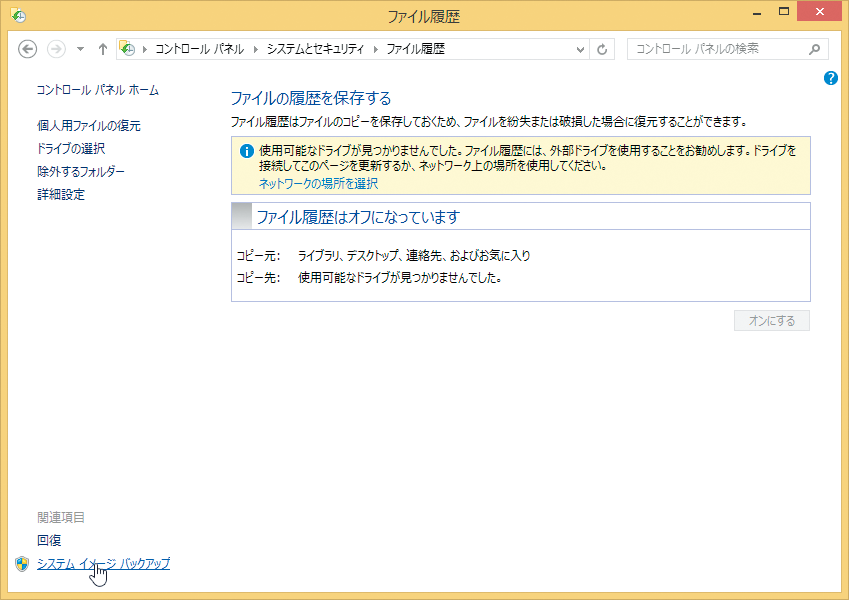Click the 関連項目 label
Screen dimensions: 849x600
[61, 518]
